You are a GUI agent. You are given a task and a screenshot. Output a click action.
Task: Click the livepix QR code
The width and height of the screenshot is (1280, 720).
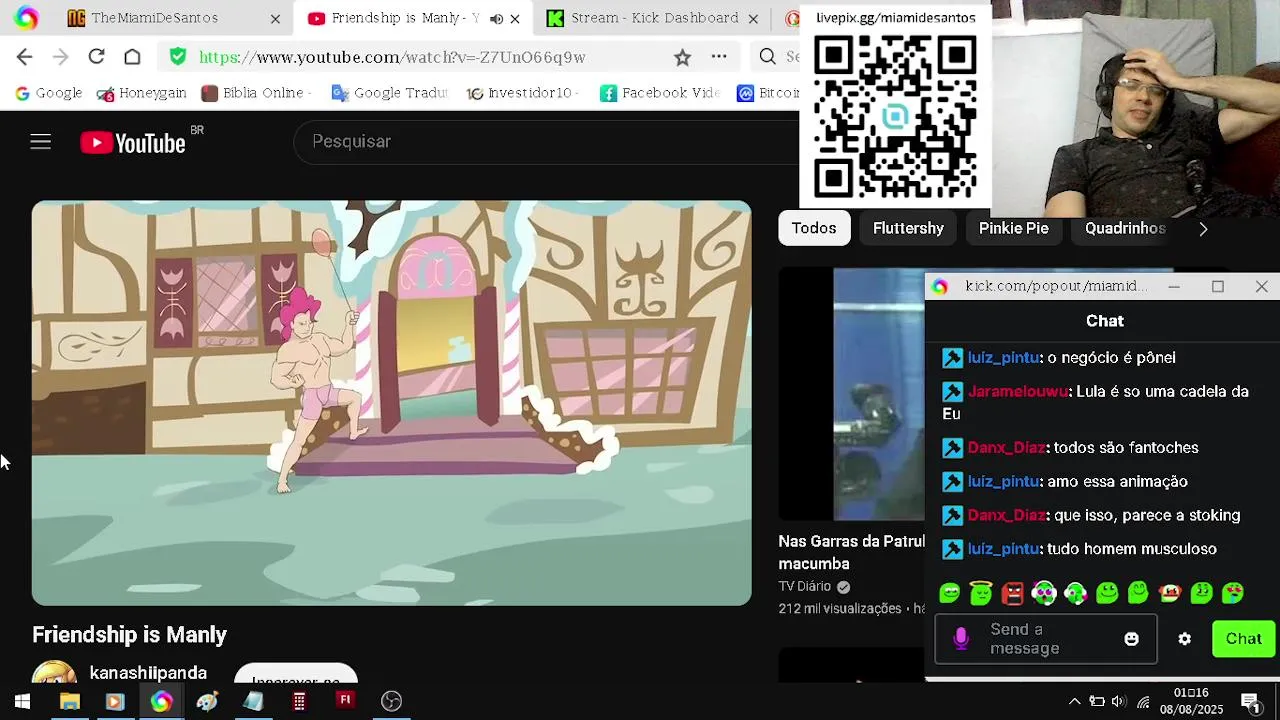point(895,117)
